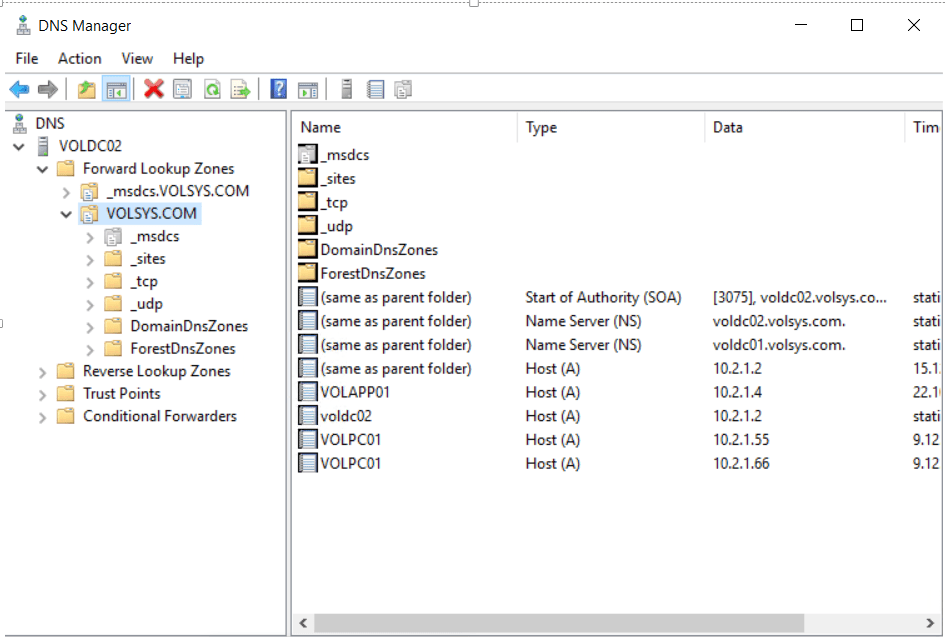945x637 pixels.
Task: Click the red Delete icon
Action: click(x=153, y=90)
